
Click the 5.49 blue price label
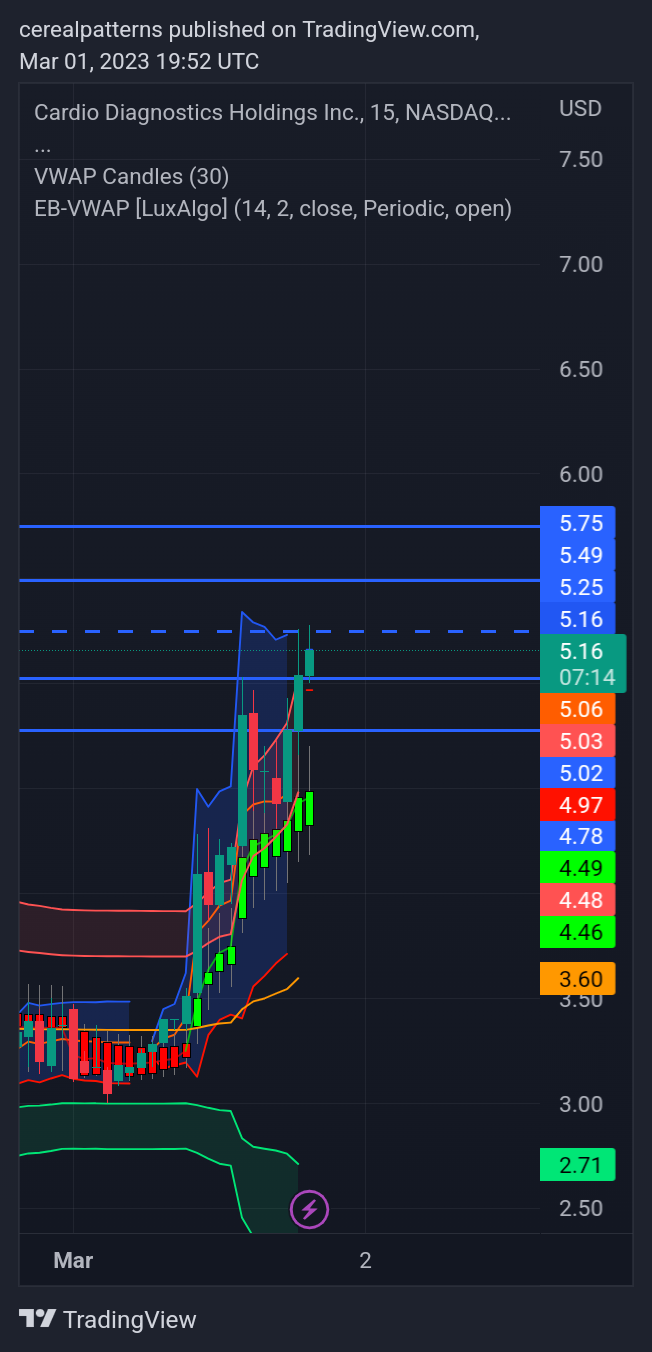(577, 555)
